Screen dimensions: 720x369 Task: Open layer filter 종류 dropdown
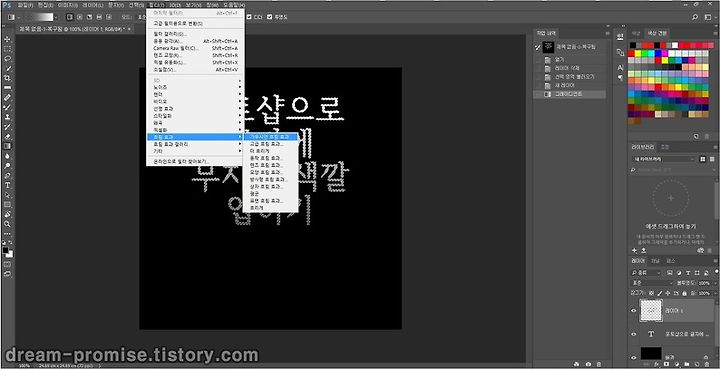point(646,273)
